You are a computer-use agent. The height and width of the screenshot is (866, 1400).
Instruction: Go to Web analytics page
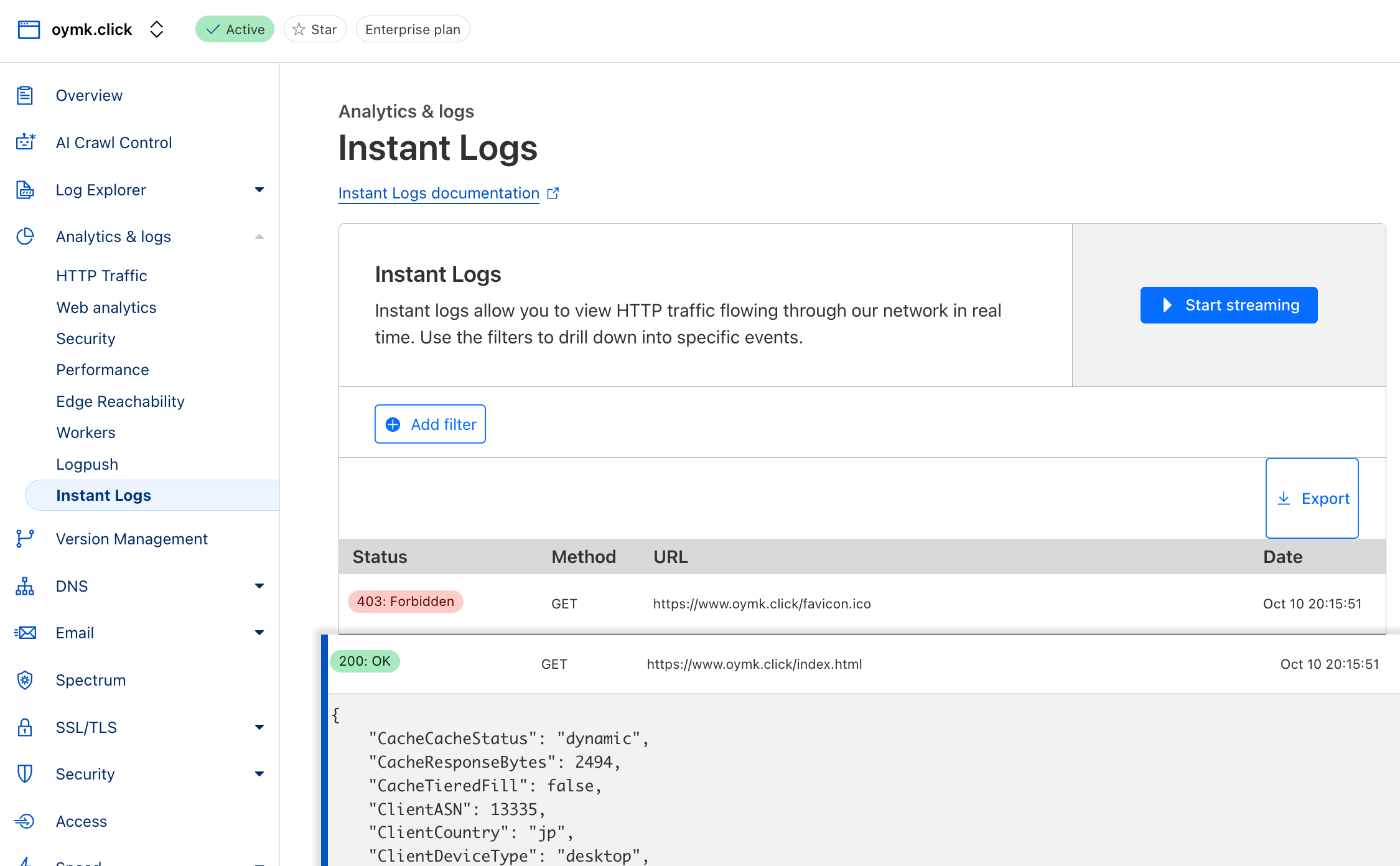tap(106, 308)
